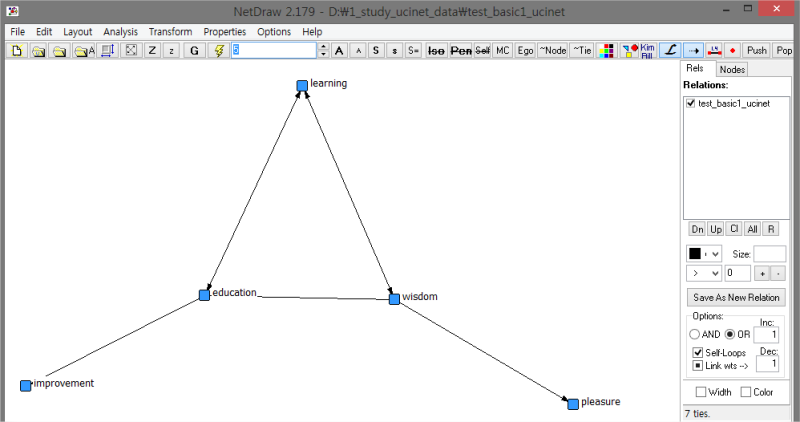Click the large Z zoom-in button
The image size is (800, 422).
pyautogui.click(x=152, y=51)
